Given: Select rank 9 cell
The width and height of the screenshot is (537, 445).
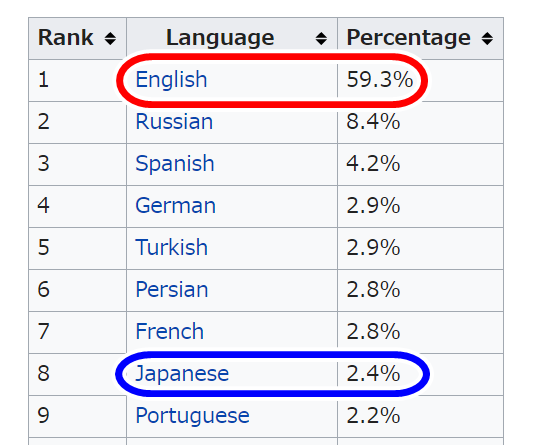Looking at the screenshot, I should pos(78,416).
